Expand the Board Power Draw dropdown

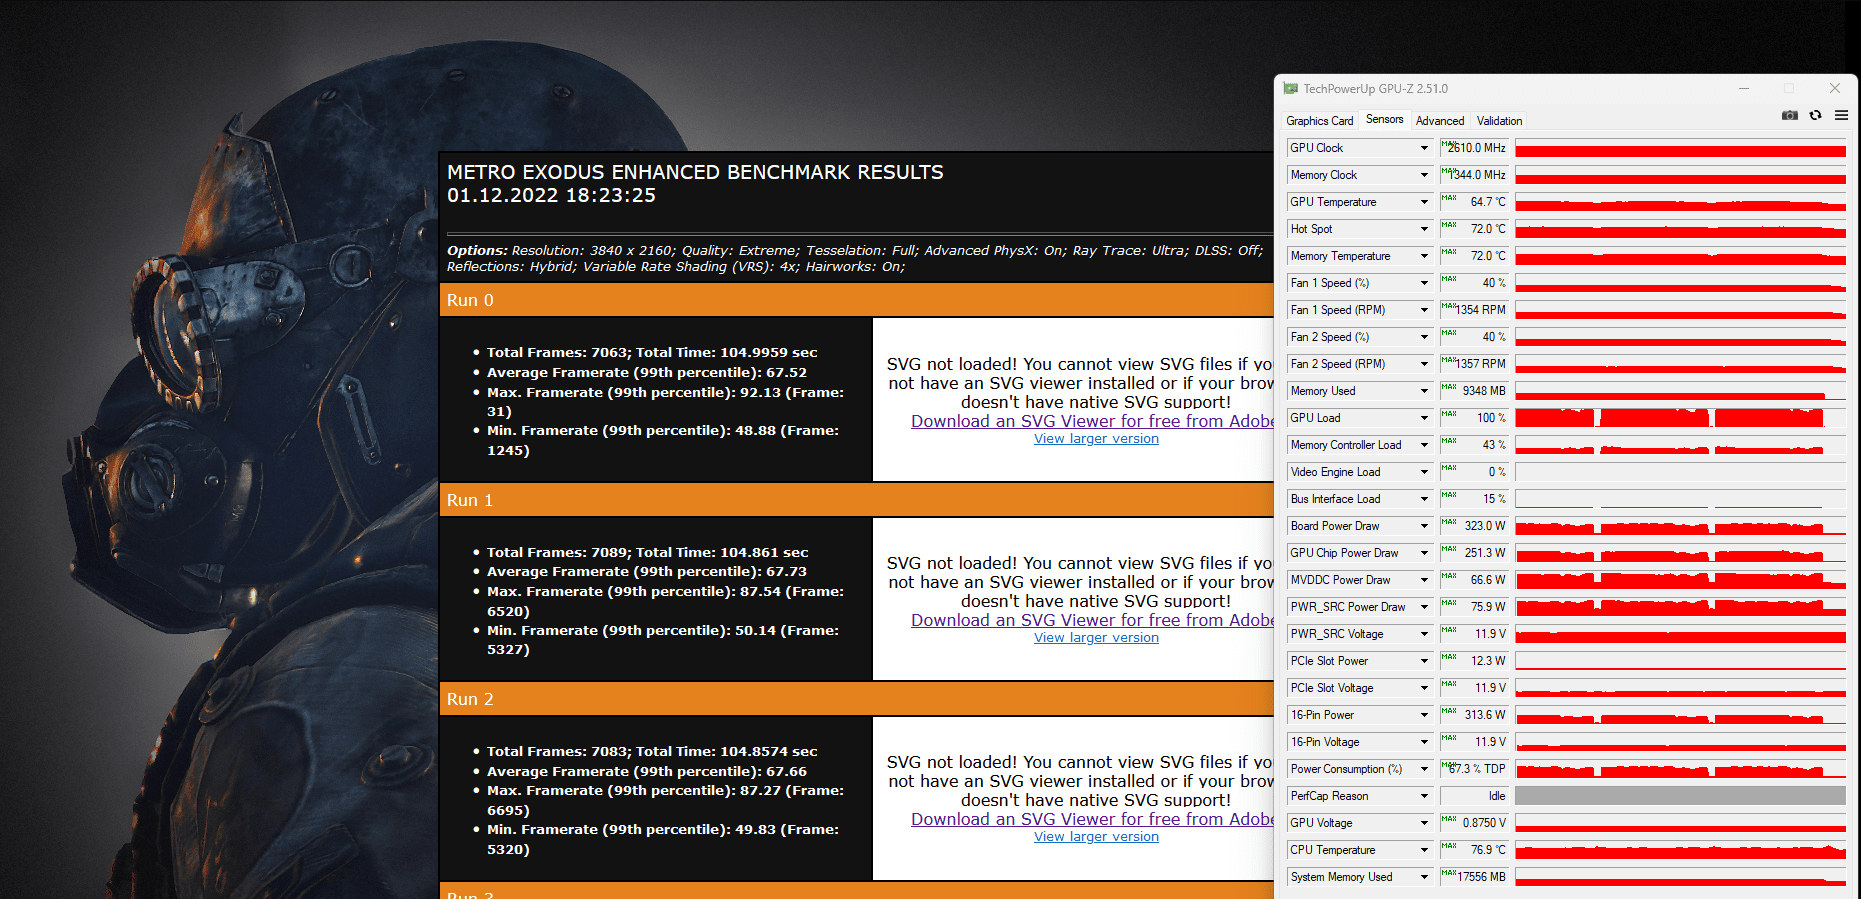coord(1424,526)
